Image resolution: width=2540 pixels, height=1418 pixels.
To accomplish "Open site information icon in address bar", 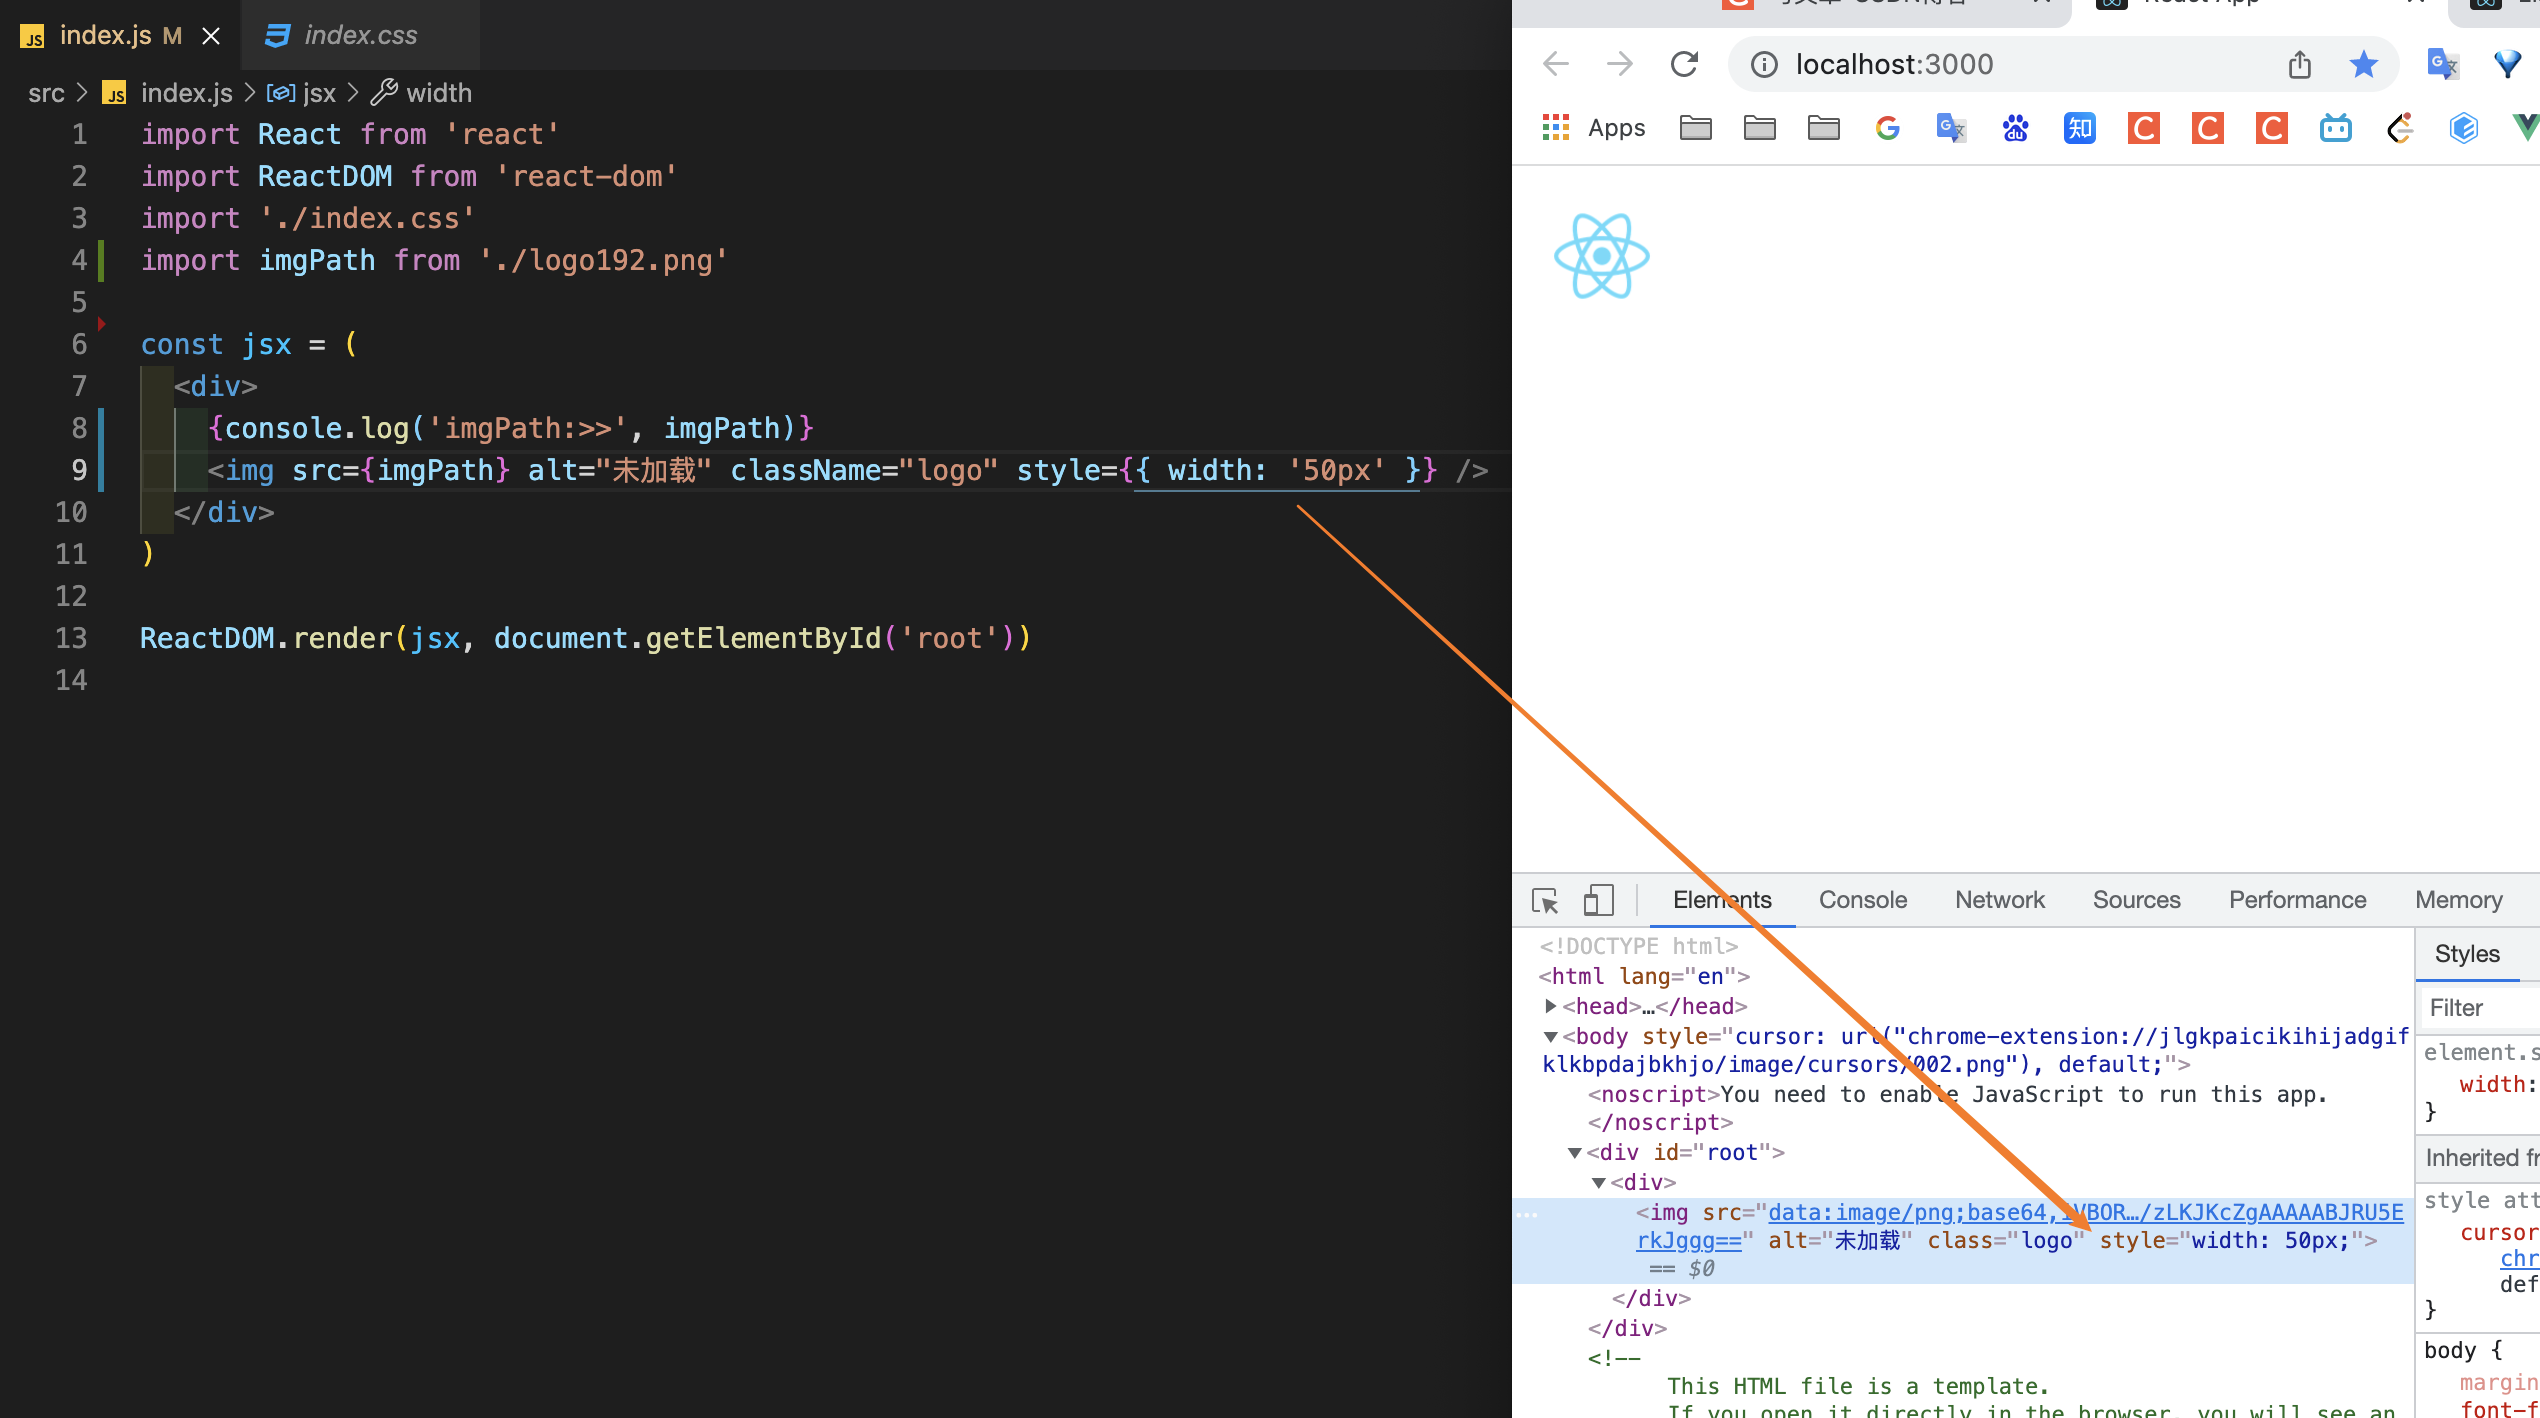I will tap(1764, 64).
